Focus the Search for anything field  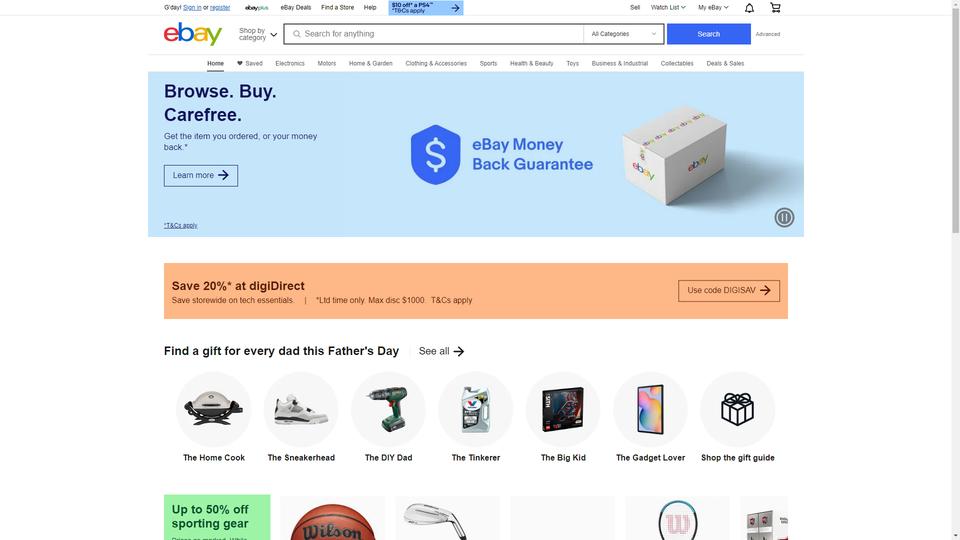coord(433,34)
